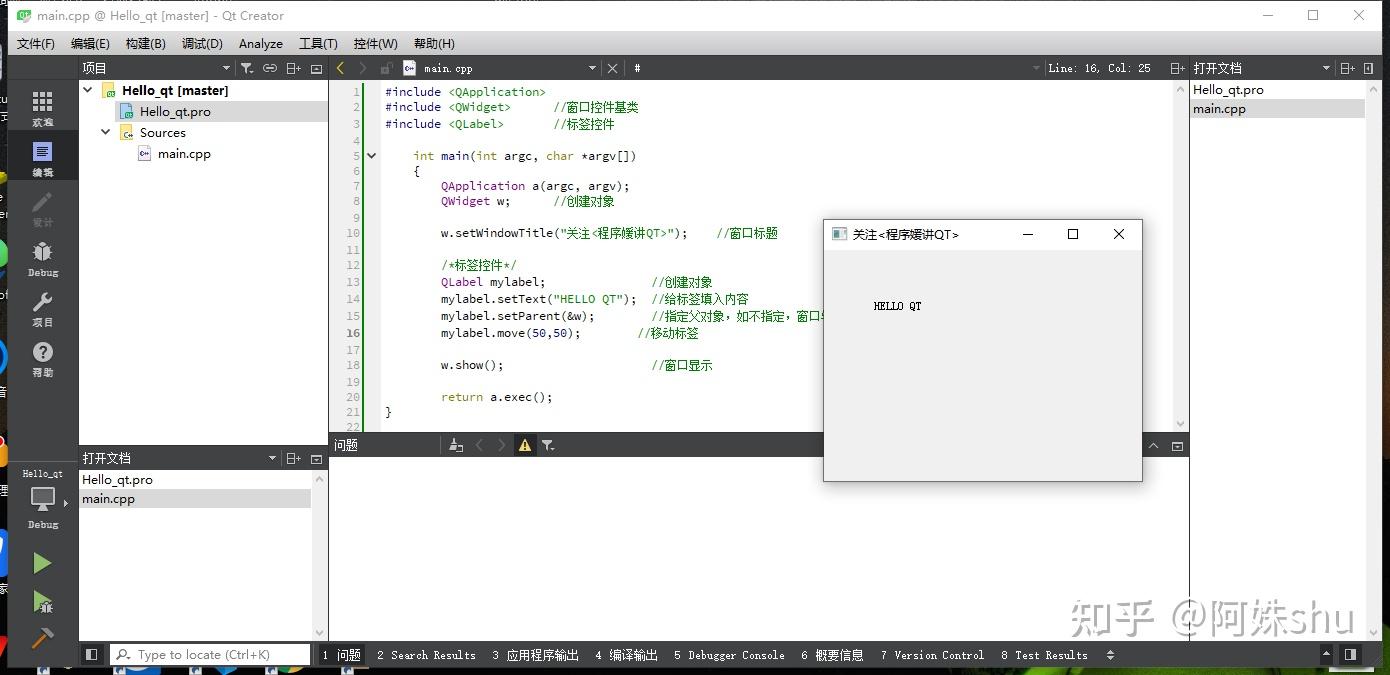Click the navigate back arrow in editor toolbar
Image resolution: width=1390 pixels, height=675 pixels.
(x=339, y=67)
